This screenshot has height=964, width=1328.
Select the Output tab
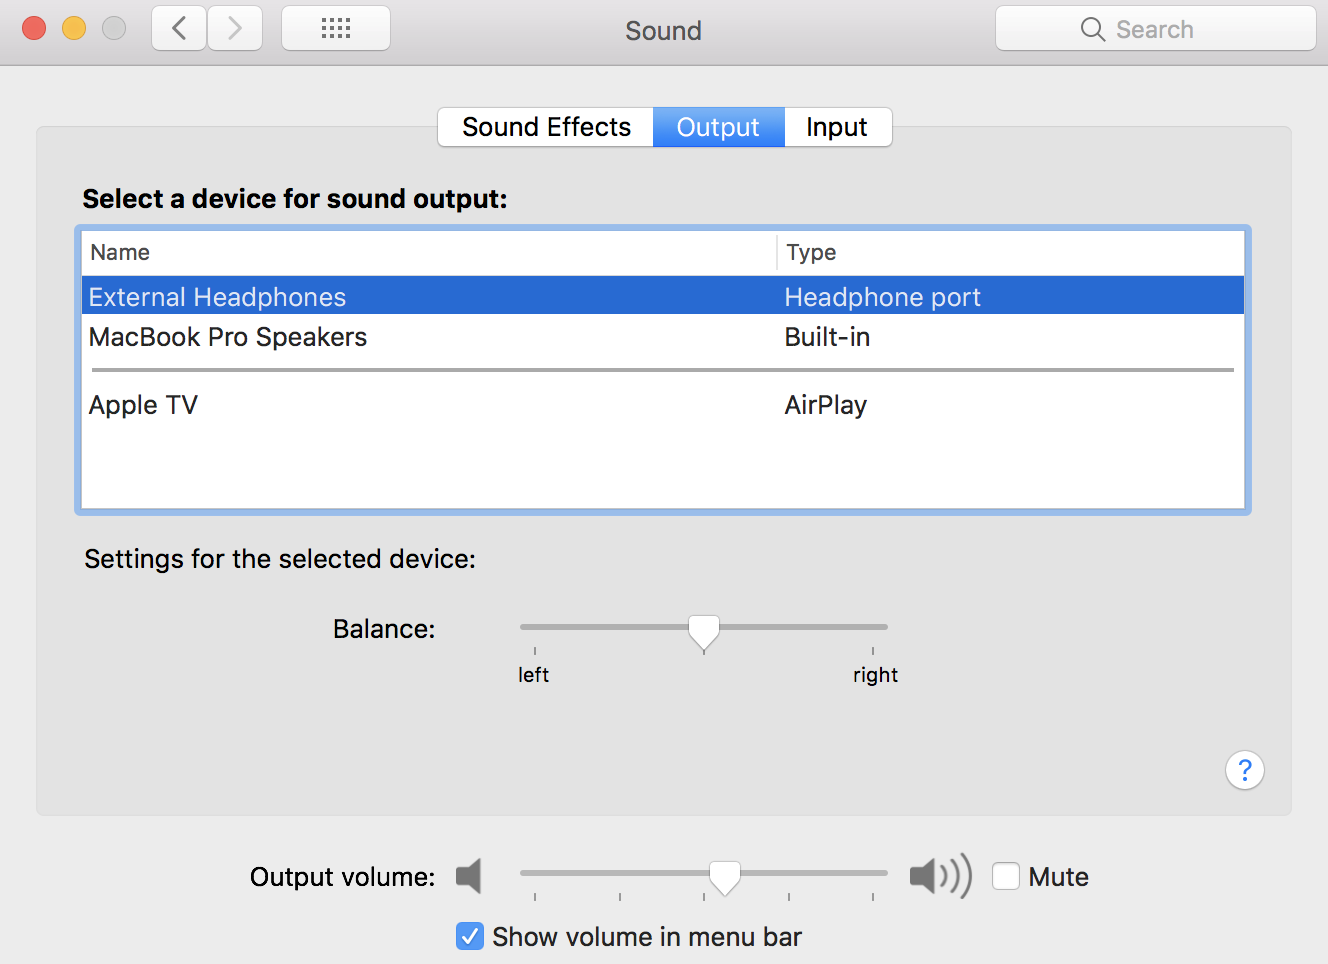(x=718, y=127)
